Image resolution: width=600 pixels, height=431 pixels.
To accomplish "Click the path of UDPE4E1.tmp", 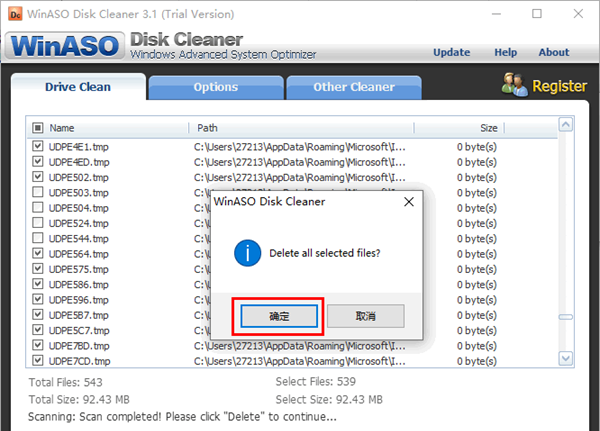I will pos(300,147).
